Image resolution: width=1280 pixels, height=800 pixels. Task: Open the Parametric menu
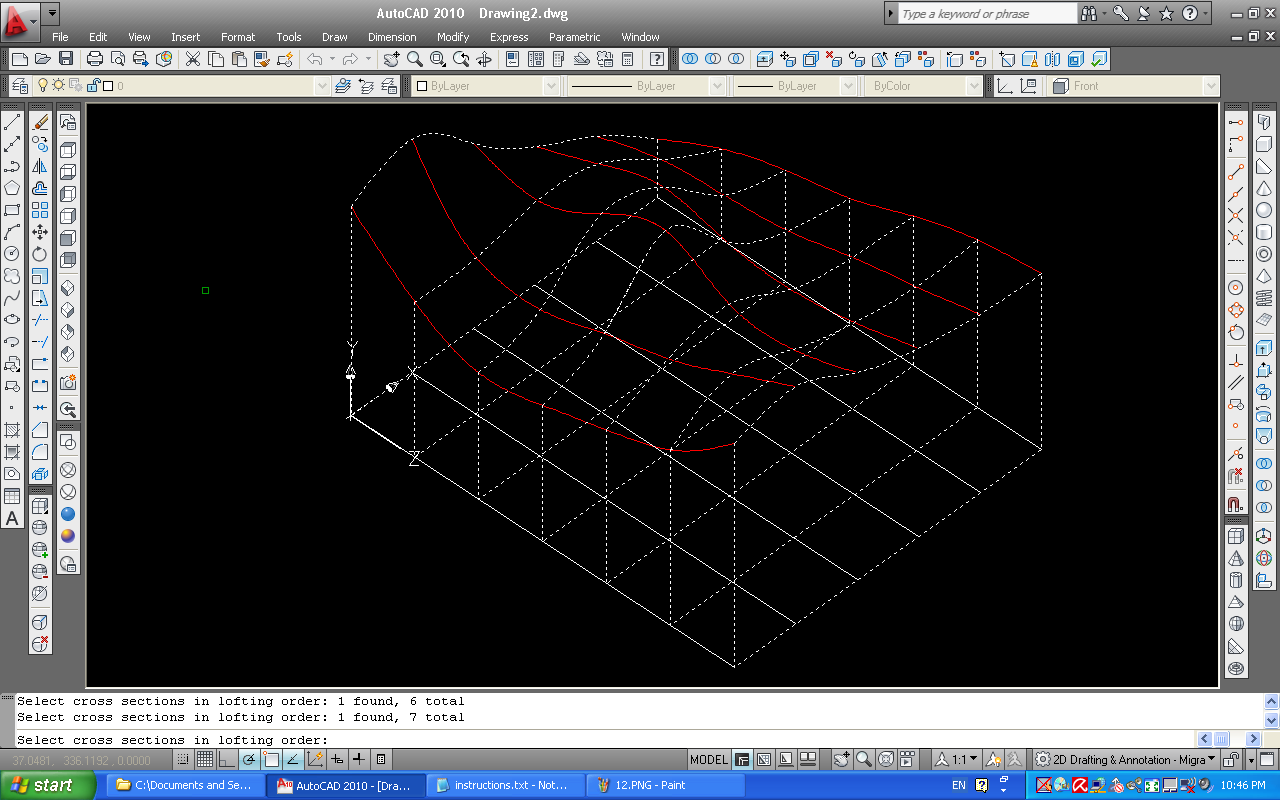click(574, 37)
